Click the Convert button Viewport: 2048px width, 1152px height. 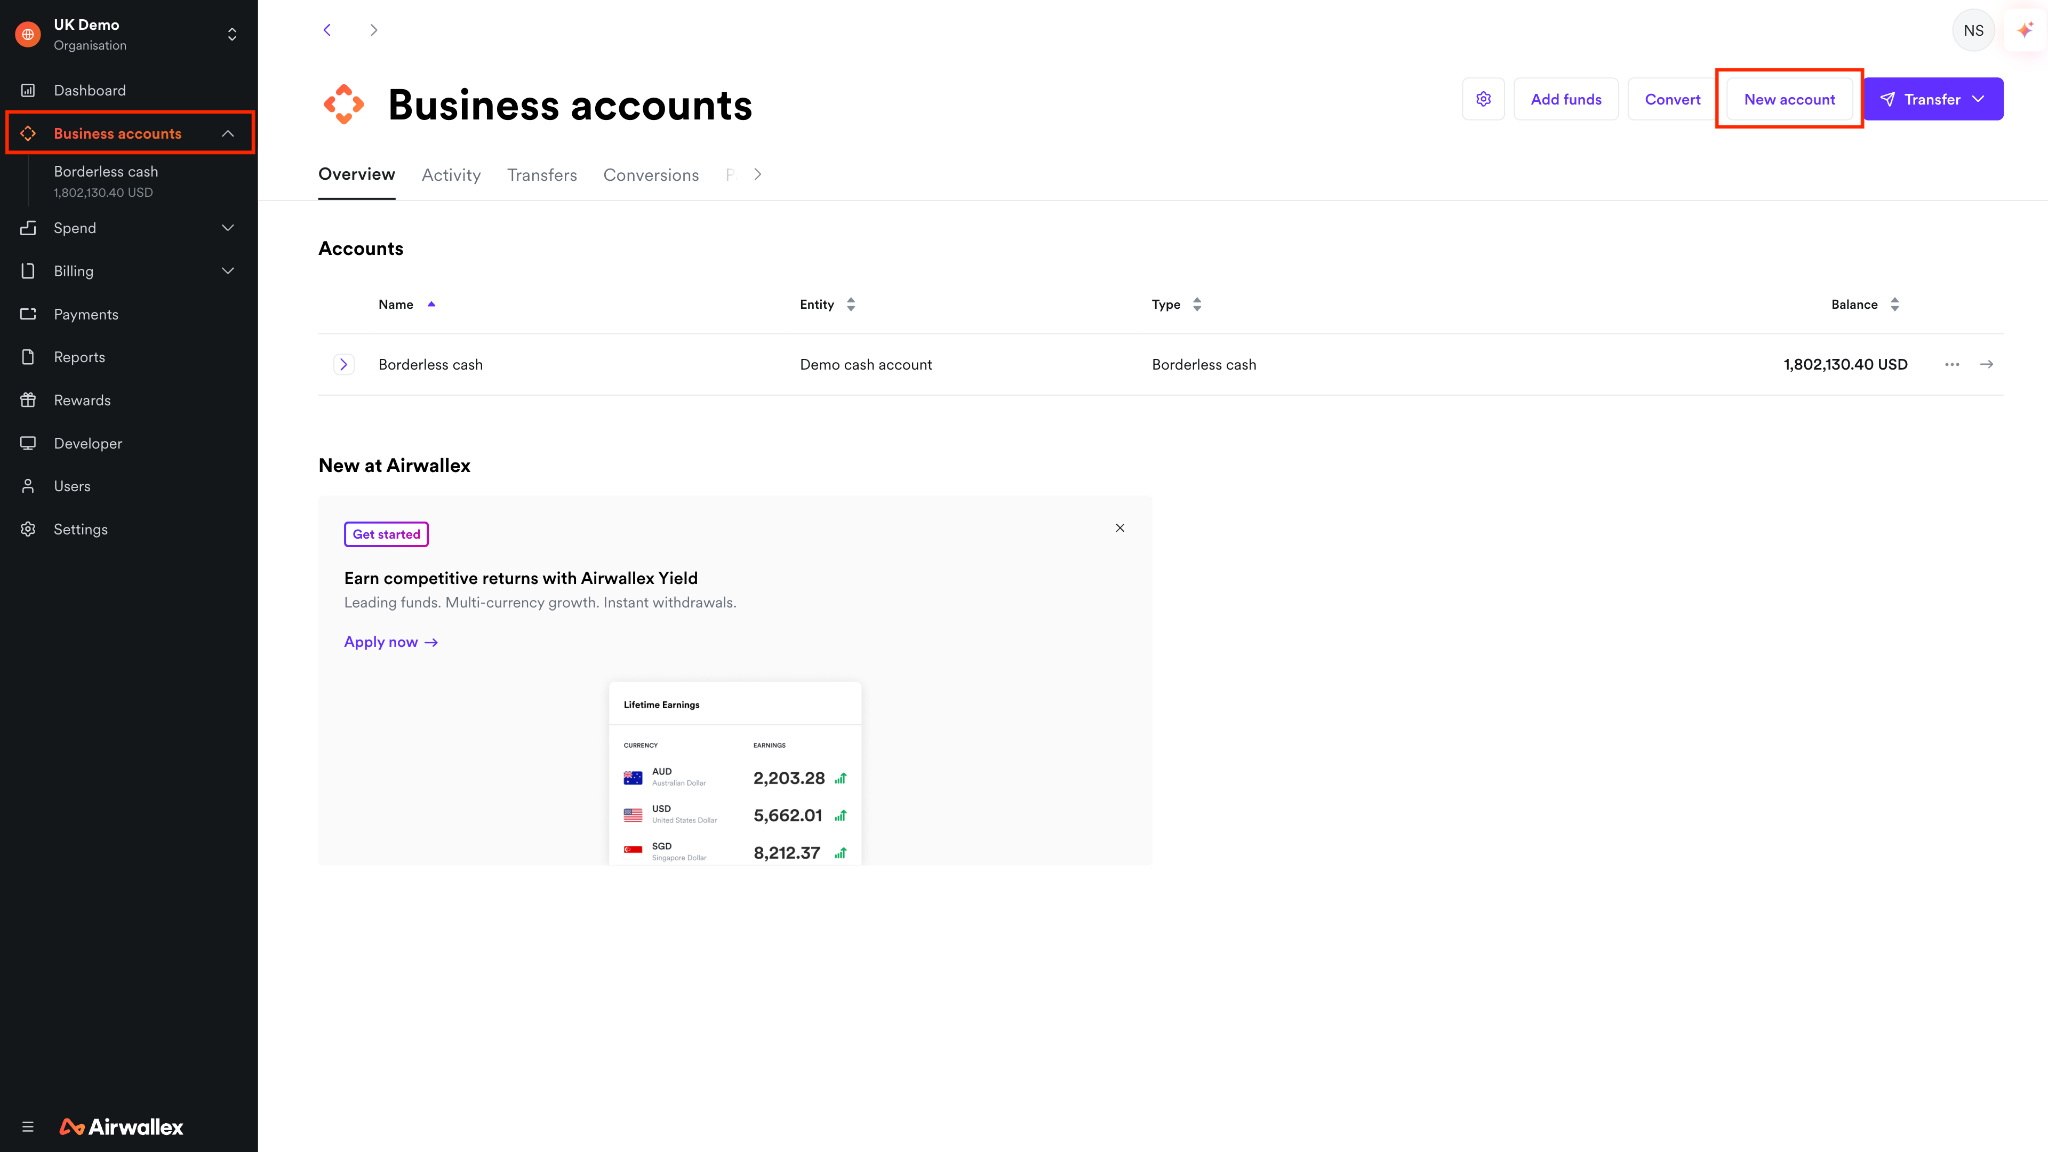[x=1673, y=99]
